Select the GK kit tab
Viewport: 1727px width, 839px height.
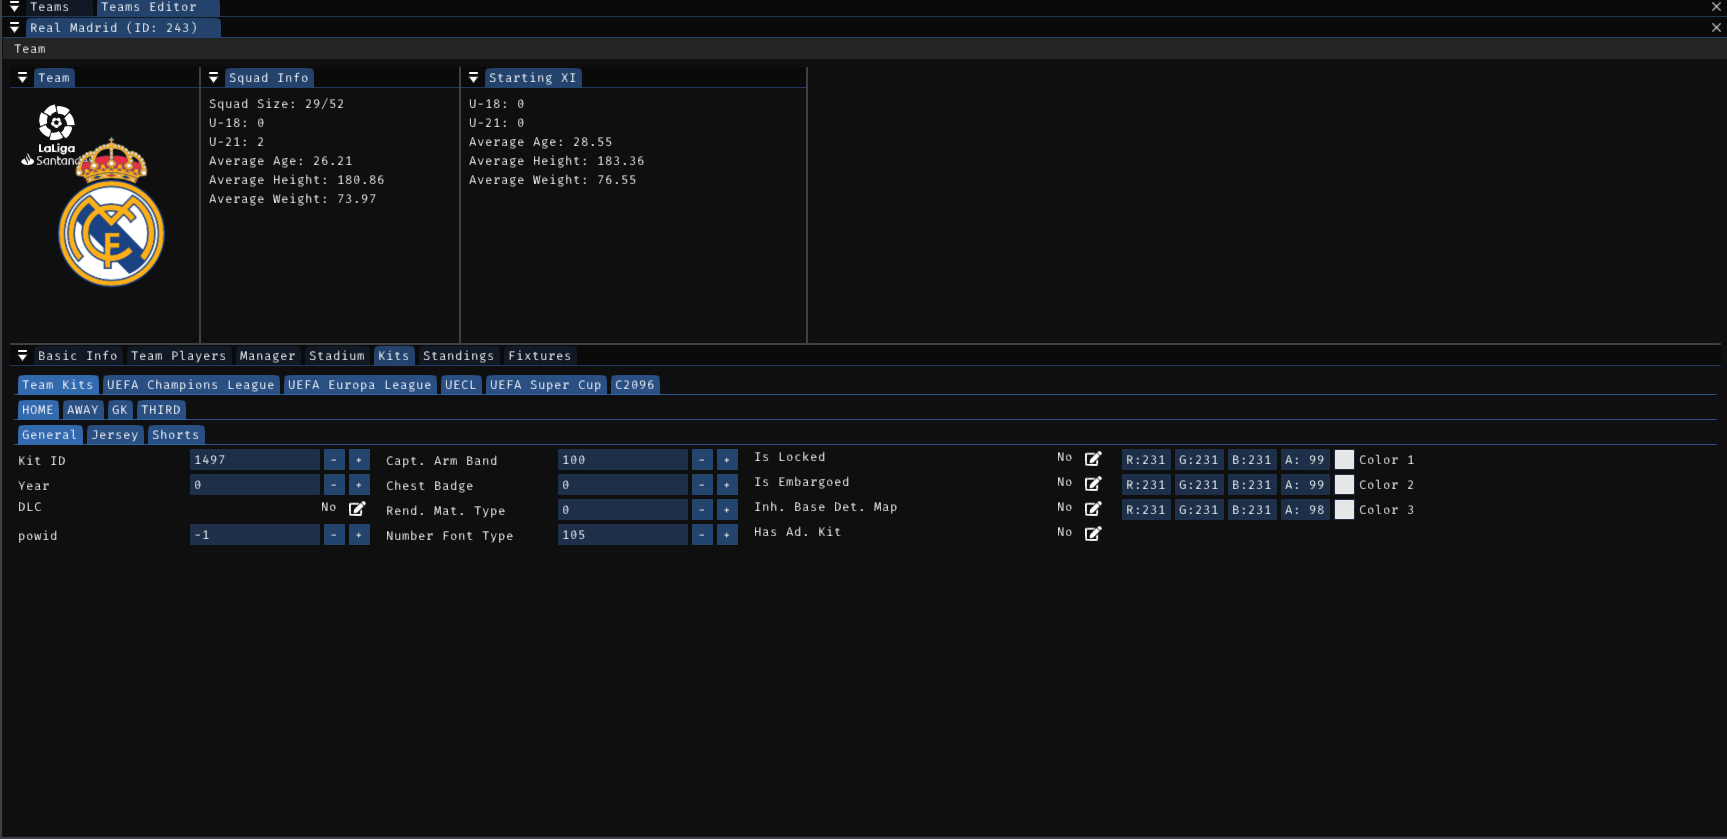tap(120, 410)
